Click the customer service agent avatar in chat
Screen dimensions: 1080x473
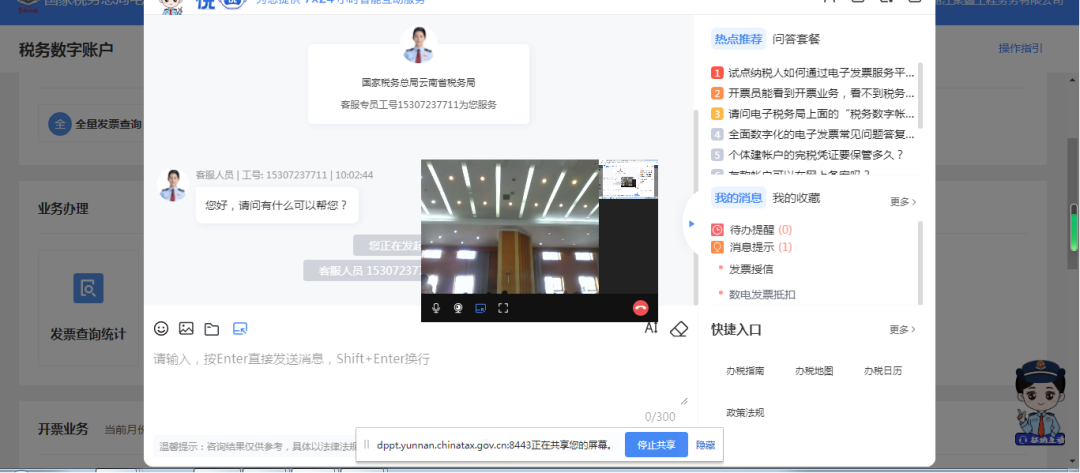173,185
